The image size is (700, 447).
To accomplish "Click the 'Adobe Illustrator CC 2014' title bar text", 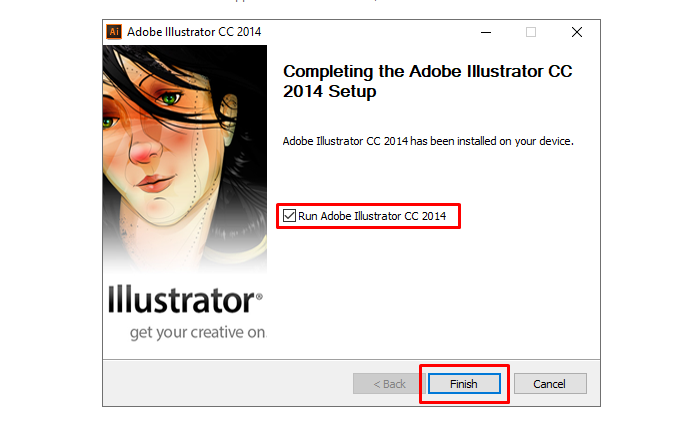I will pos(194,32).
